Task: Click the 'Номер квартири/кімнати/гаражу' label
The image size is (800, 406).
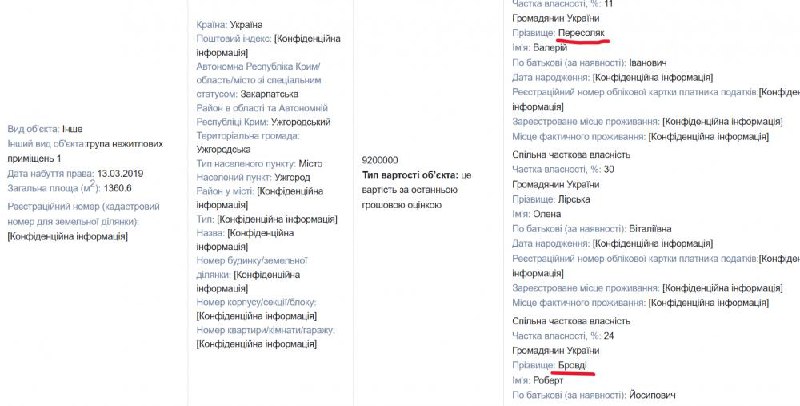Action: pyautogui.click(x=265, y=330)
